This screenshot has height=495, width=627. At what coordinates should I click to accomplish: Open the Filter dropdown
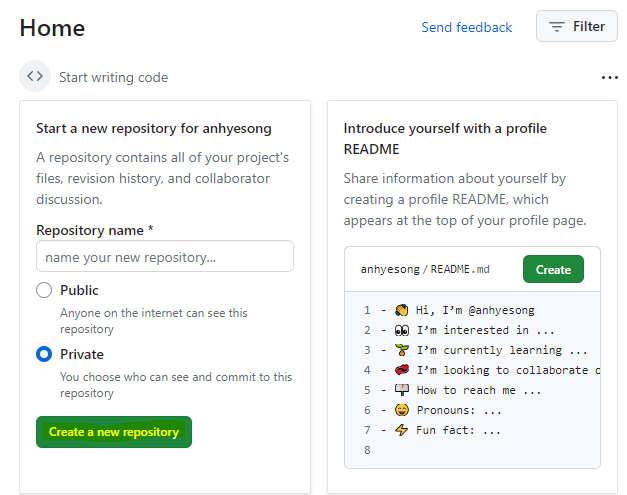click(577, 27)
